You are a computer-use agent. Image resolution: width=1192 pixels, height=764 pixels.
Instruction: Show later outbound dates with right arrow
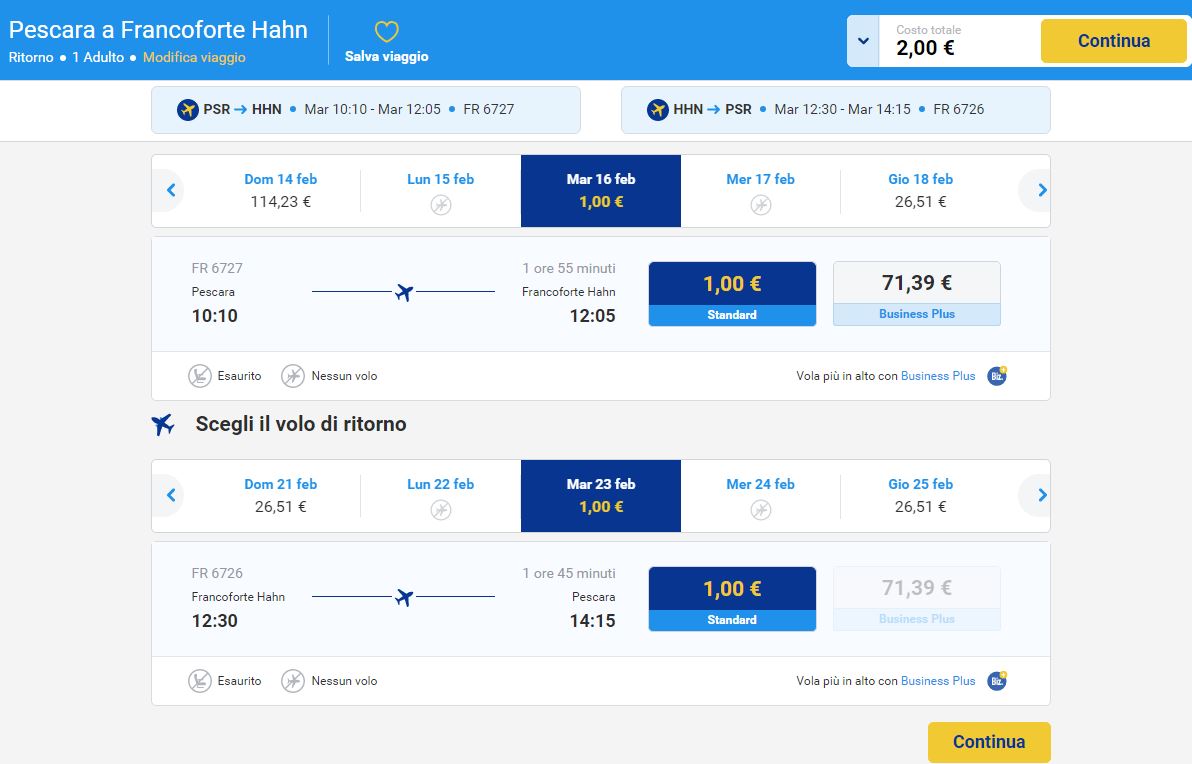pyautogui.click(x=1041, y=190)
